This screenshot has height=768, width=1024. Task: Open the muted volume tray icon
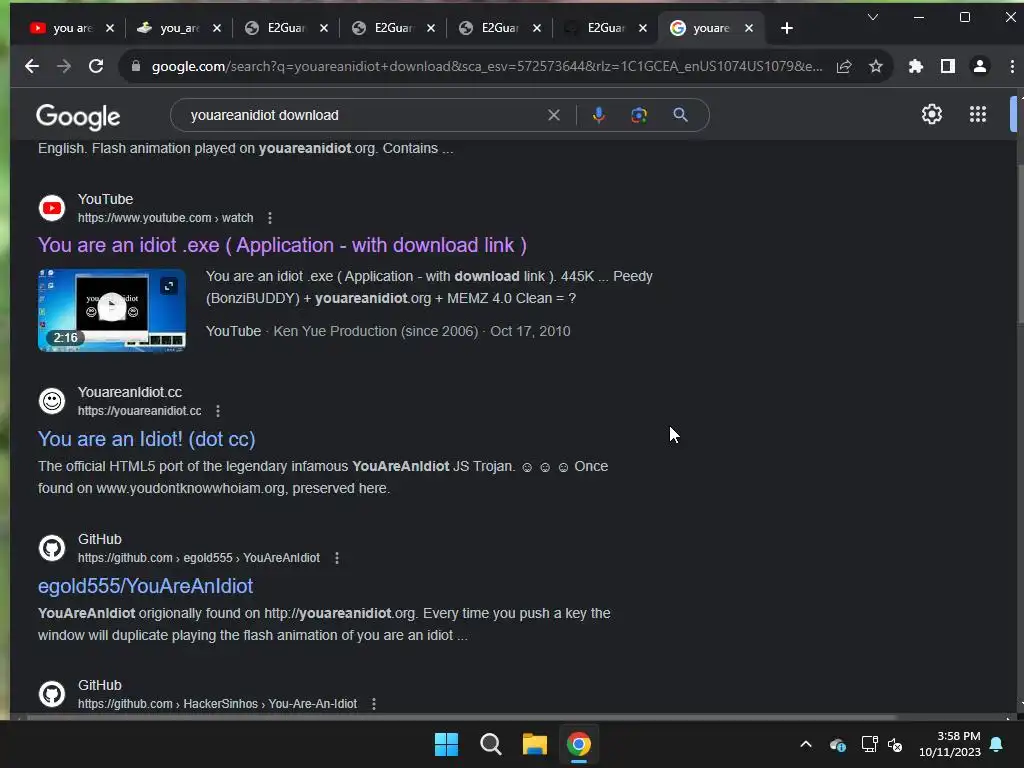click(895, 744)
